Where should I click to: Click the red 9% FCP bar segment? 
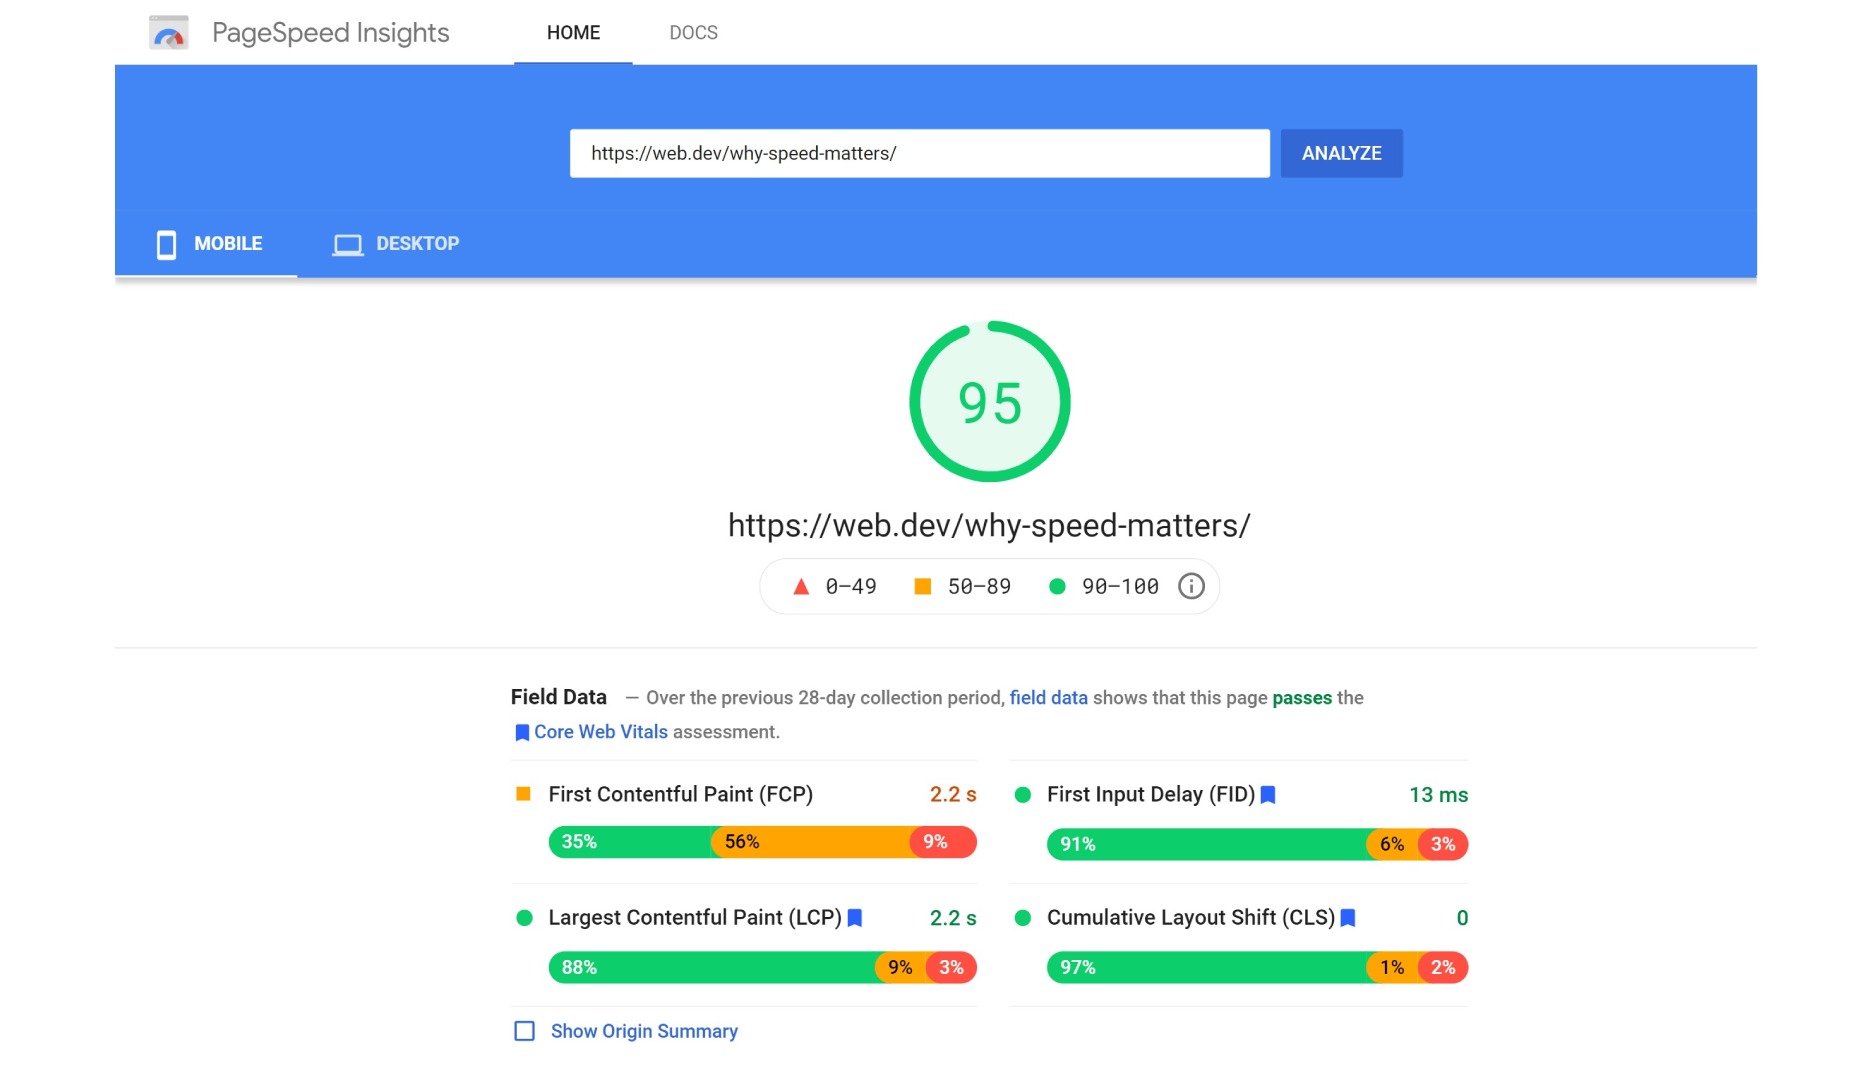943,842
